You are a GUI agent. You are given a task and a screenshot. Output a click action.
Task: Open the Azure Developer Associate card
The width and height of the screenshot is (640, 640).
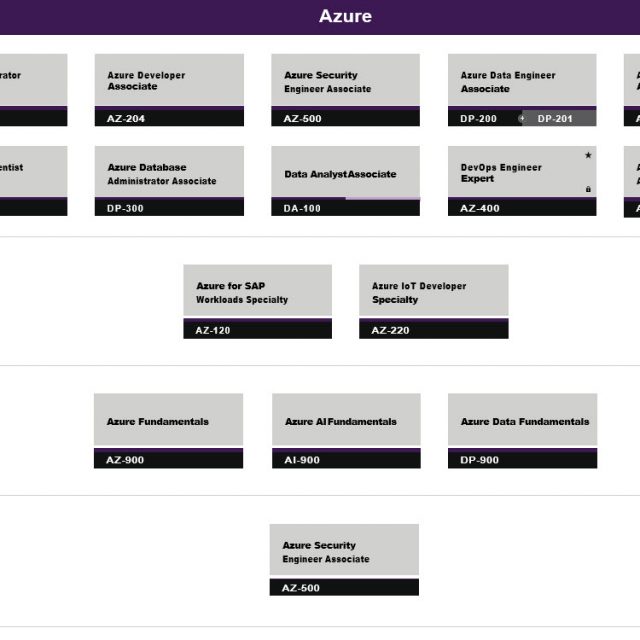pos(168,81)
